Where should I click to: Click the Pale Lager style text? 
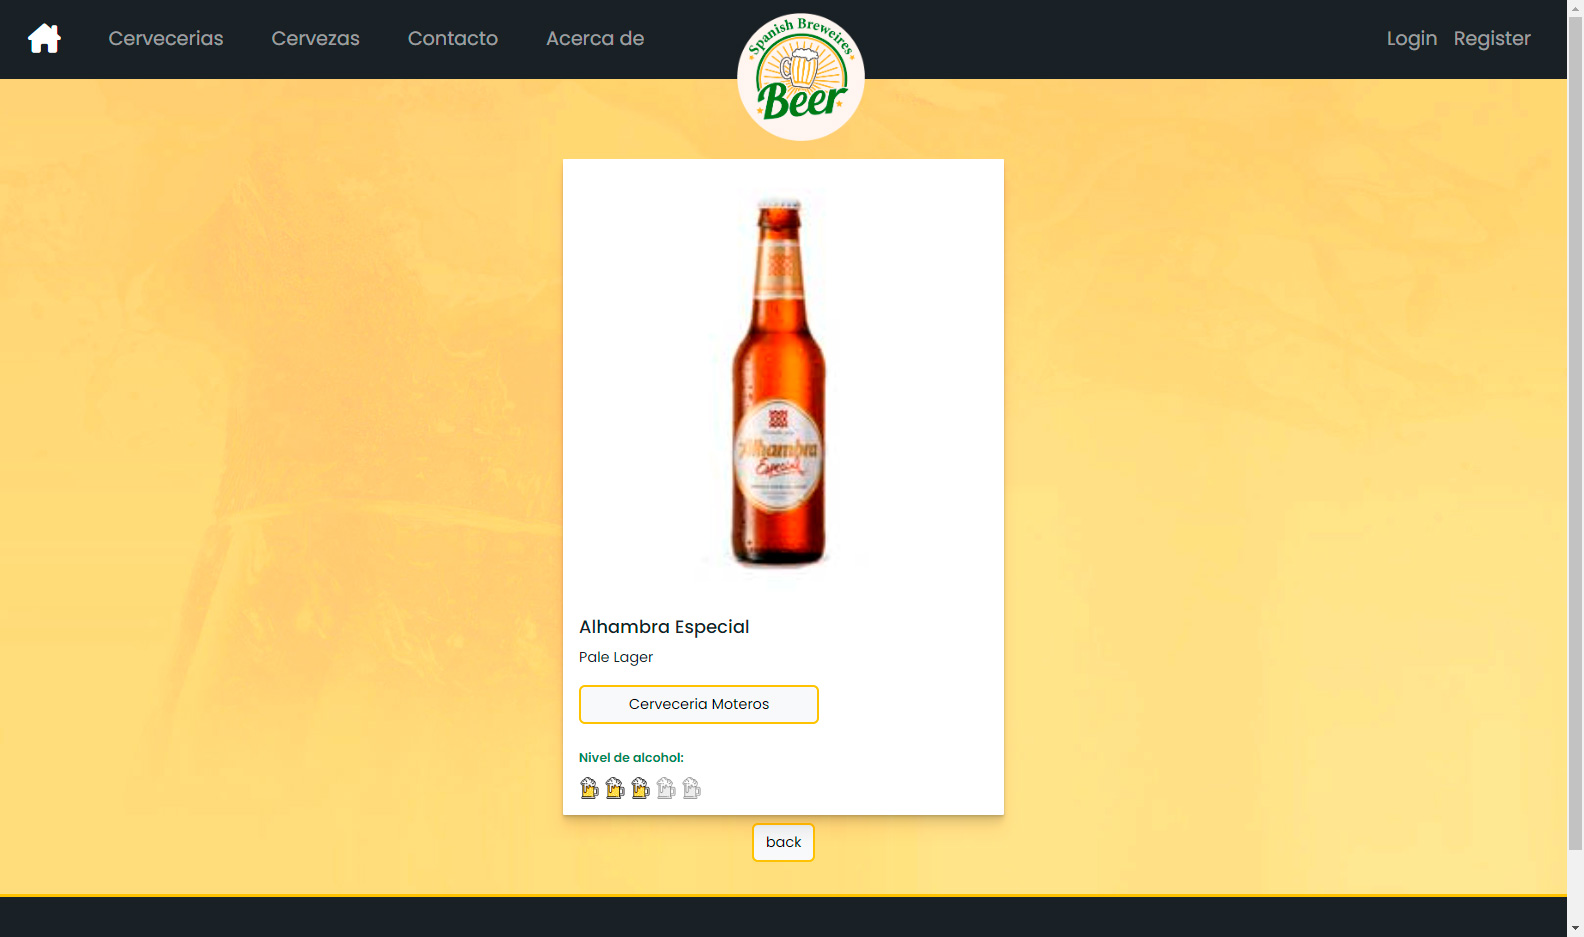point(616,657)
